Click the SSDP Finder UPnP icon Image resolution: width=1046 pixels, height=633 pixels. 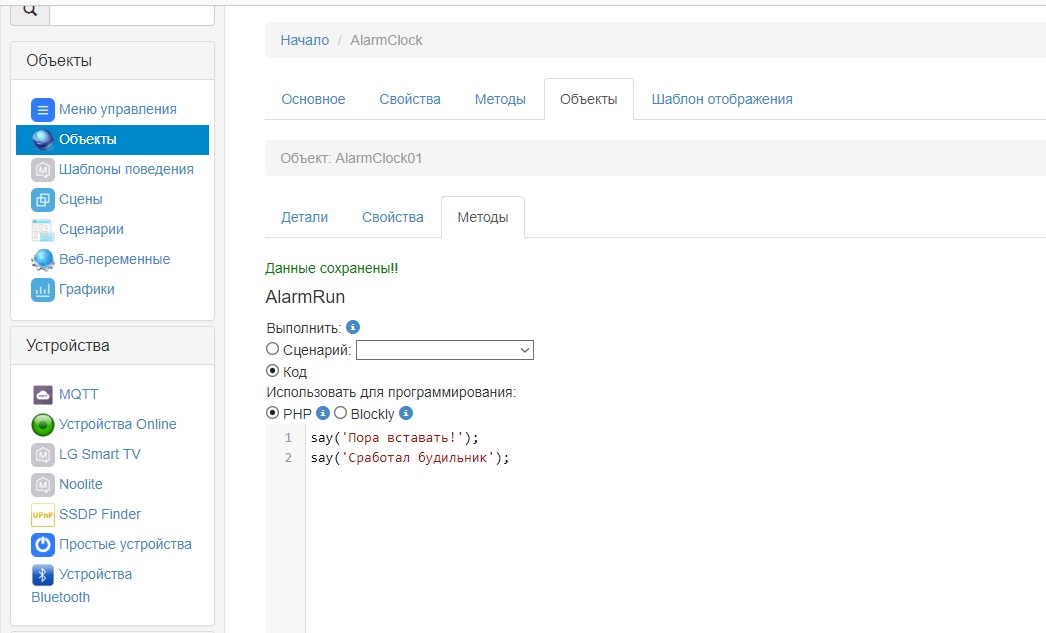tap(42, 515)
